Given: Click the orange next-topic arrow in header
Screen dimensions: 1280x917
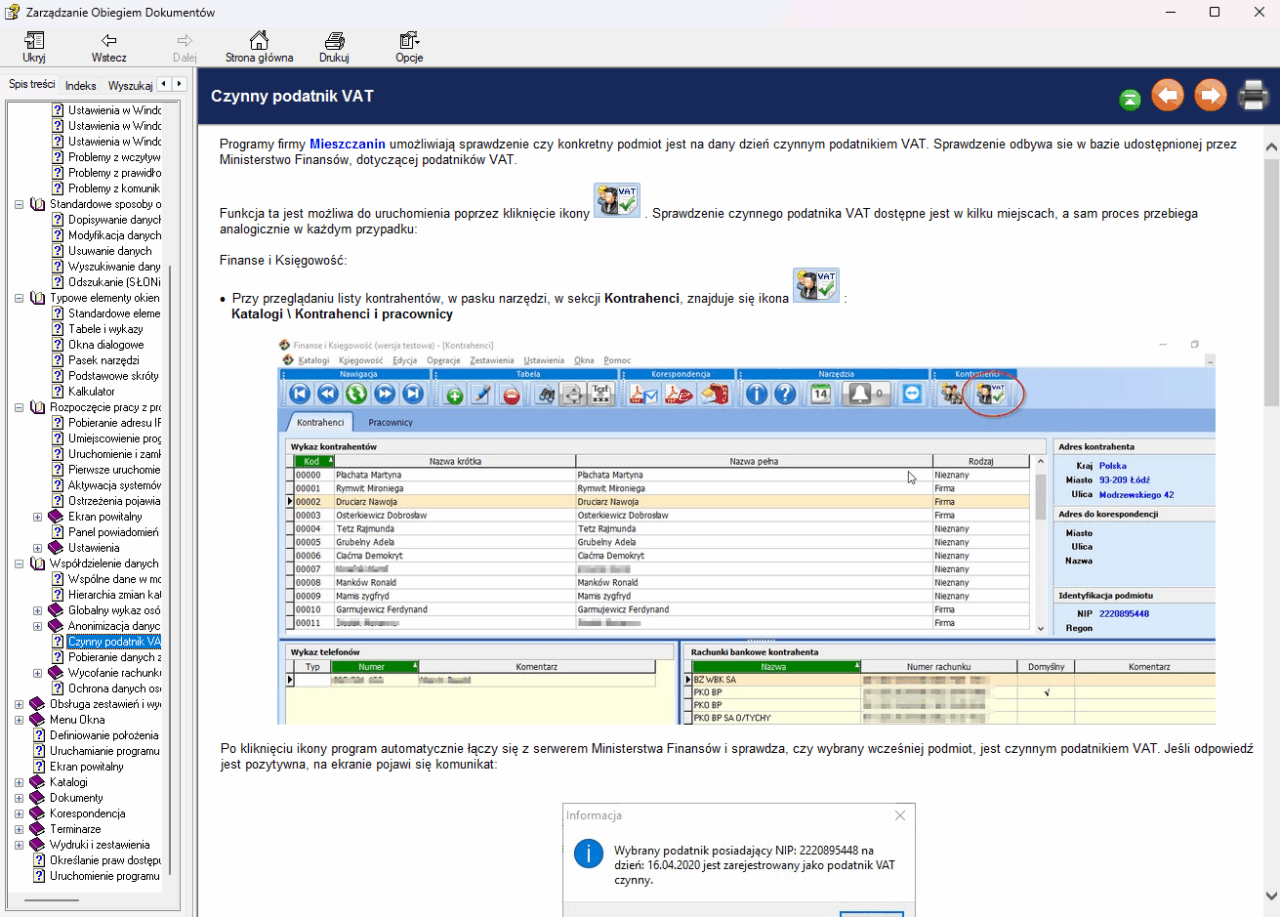Looking at the screenshot, I should (x=1210, y=96).
